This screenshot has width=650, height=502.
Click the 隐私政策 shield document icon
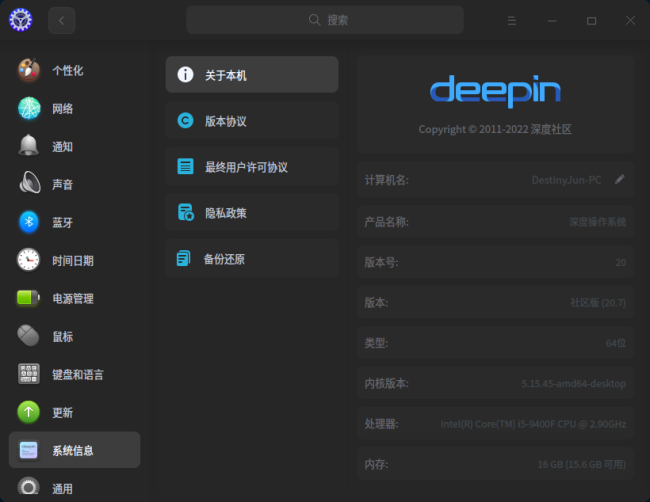186,212
